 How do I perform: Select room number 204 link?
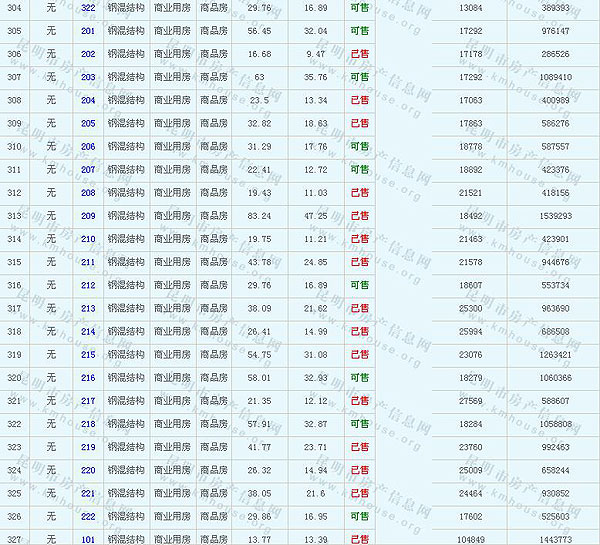pyautogui.click(x=88, y=100)
